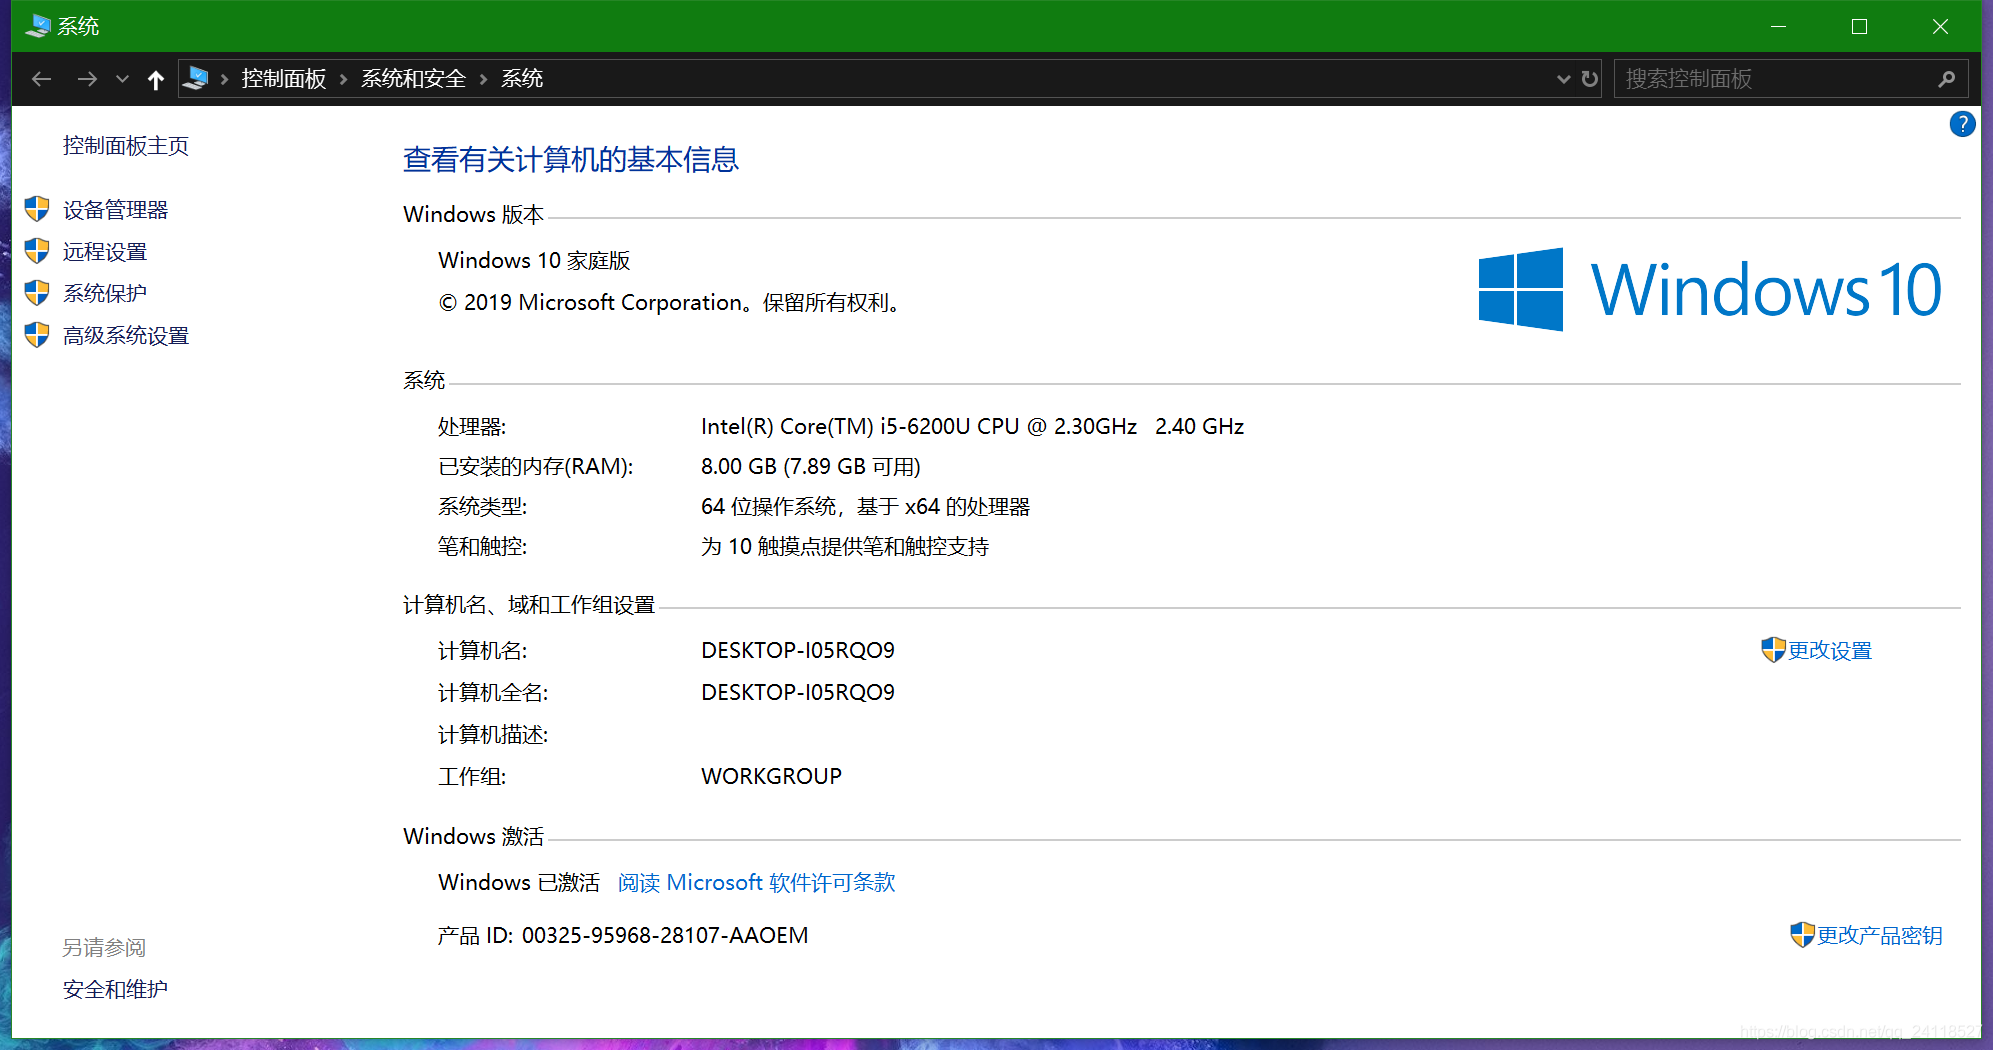Viewport: 1993px width, 1050px height.
Task: Open 远程设置 from the sidebar
Action: point(105,252)
